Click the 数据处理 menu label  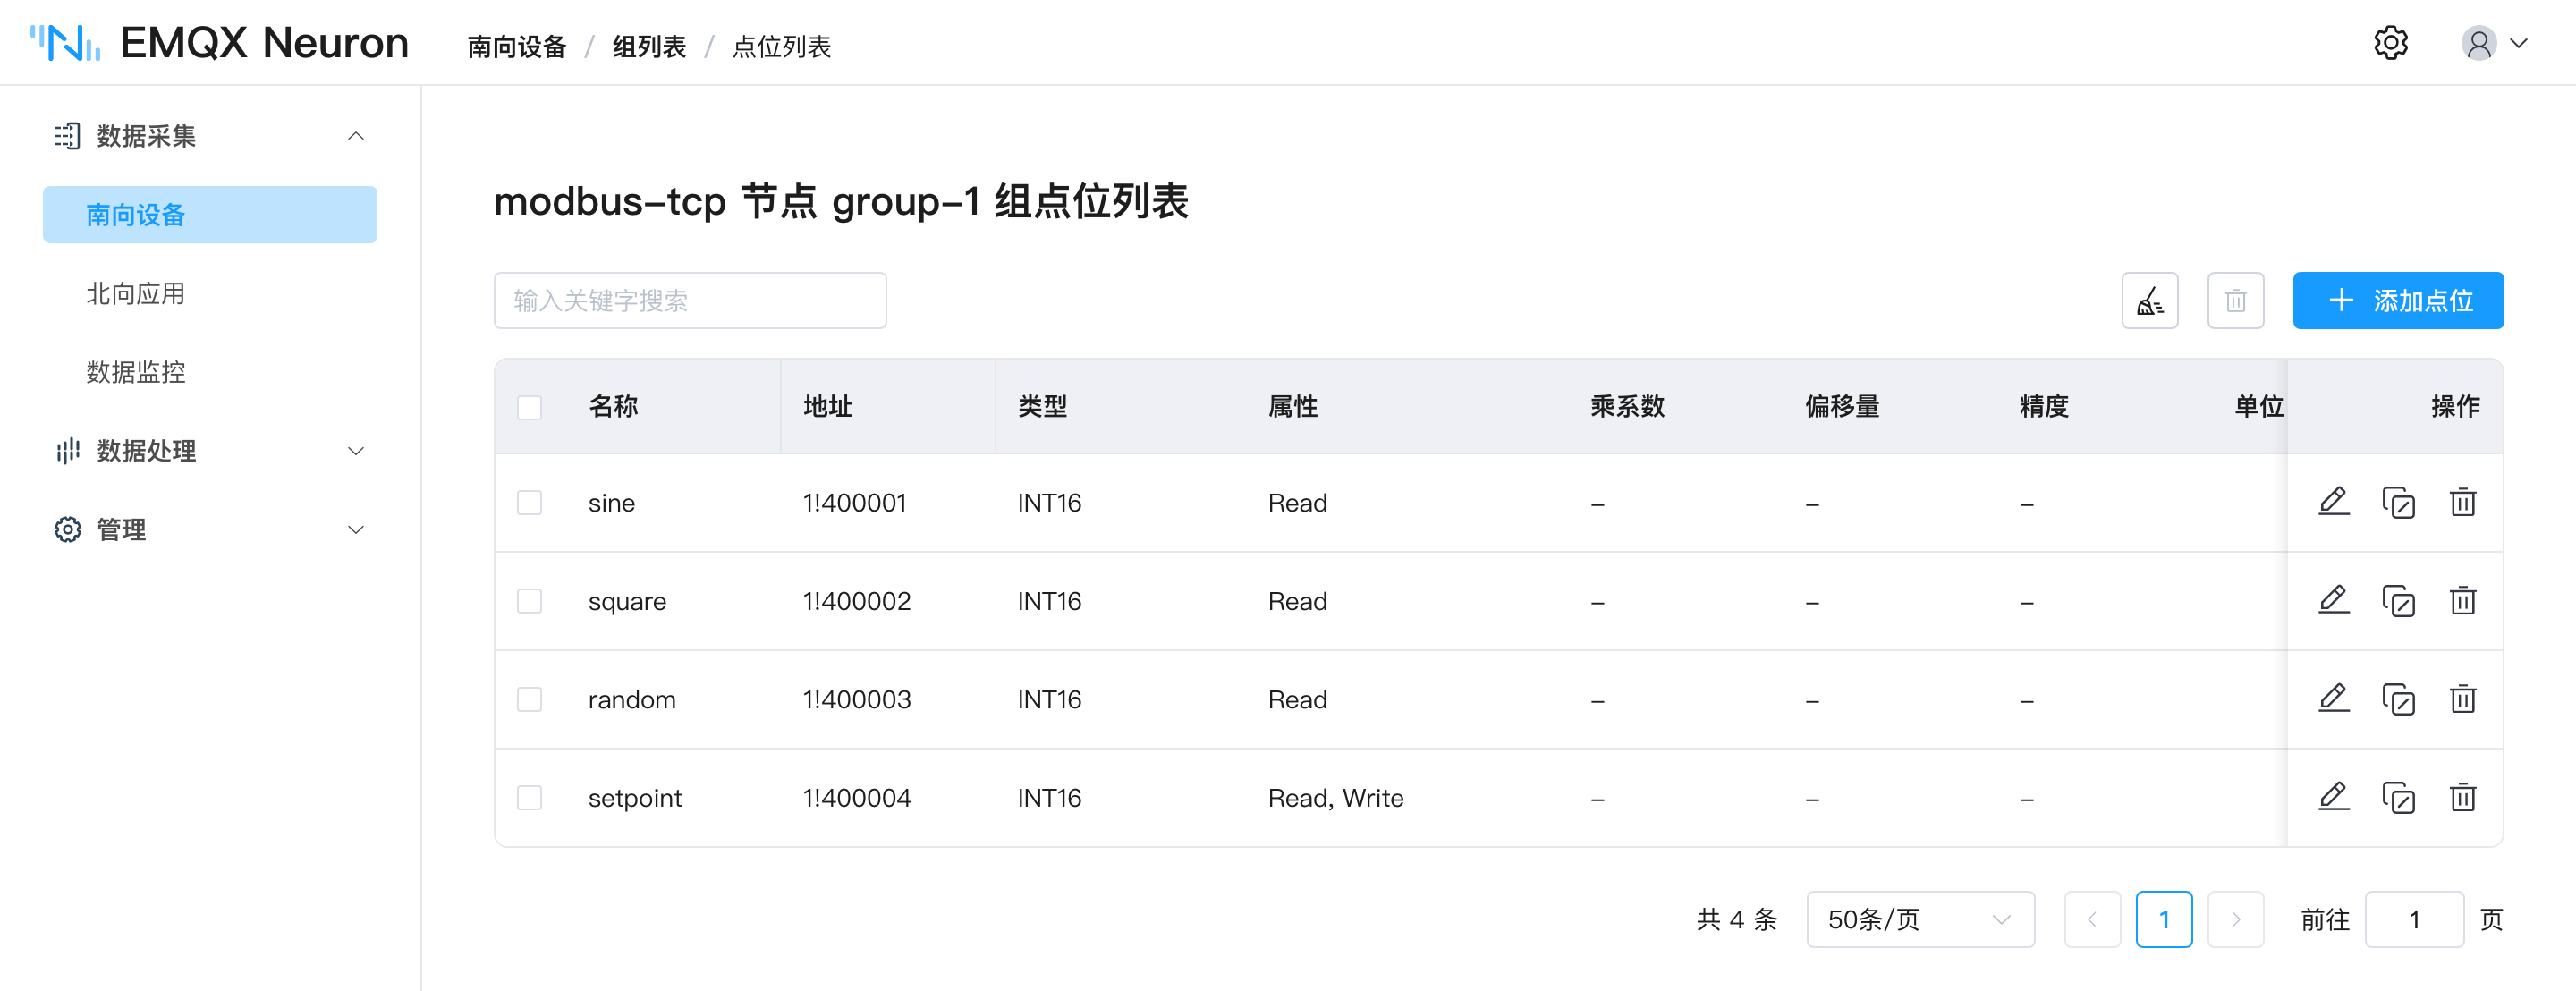click(x=146, y=451)
